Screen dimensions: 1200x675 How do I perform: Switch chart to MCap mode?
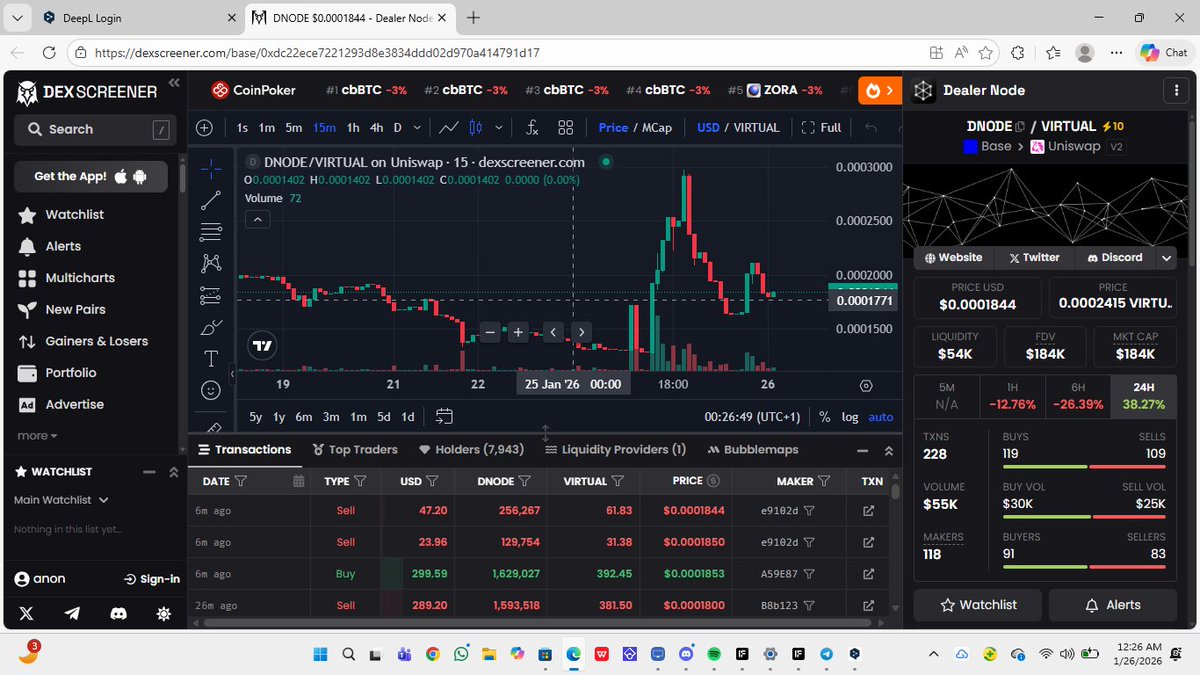[x=657, y=128]
